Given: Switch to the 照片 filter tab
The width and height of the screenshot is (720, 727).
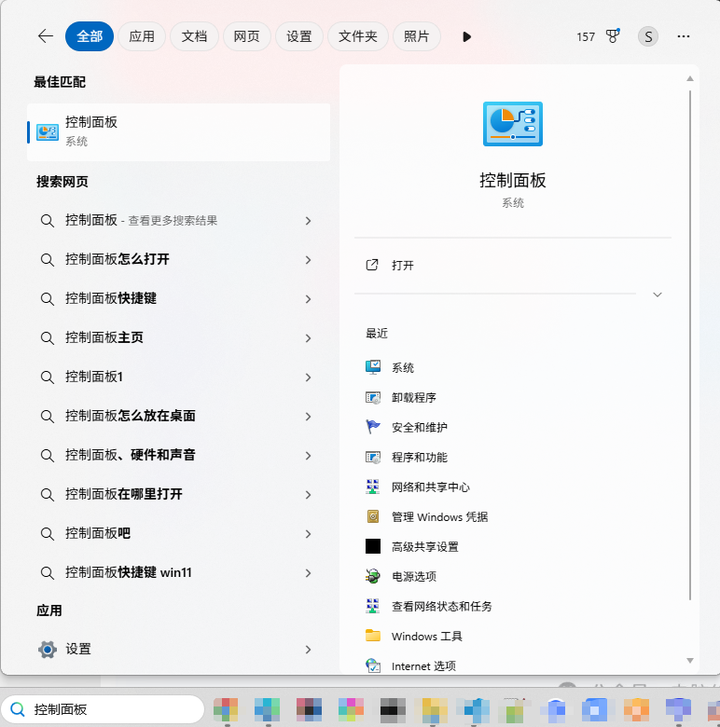Looking at the screenshot, I should tap(416, 36).
